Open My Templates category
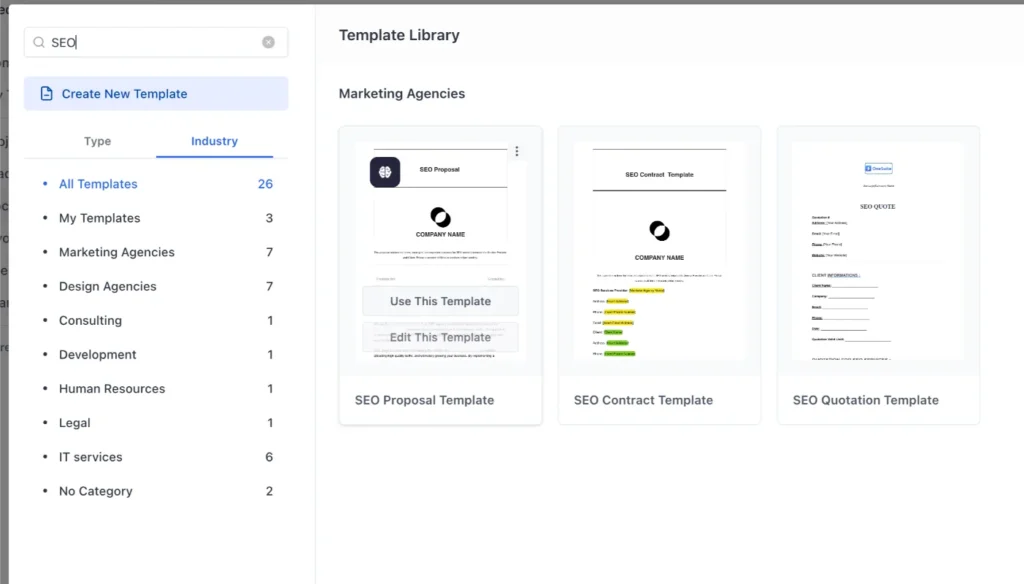 pyautogui.click(x=99, y=218)
